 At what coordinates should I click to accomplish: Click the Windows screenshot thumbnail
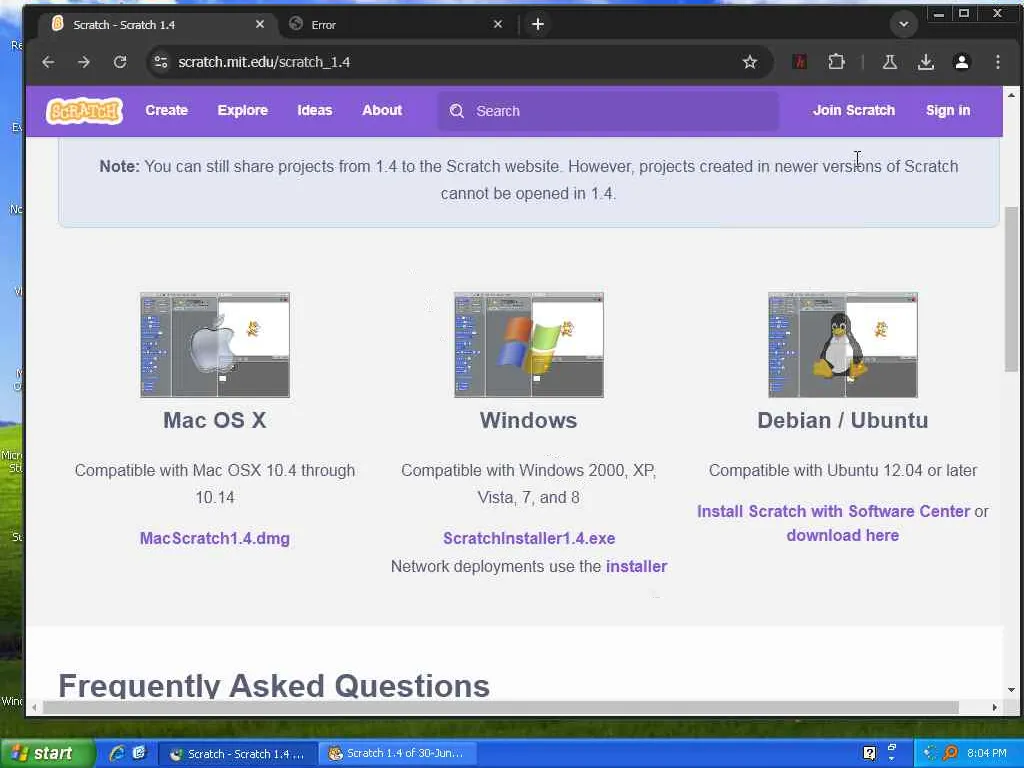[x=529, y=345]
